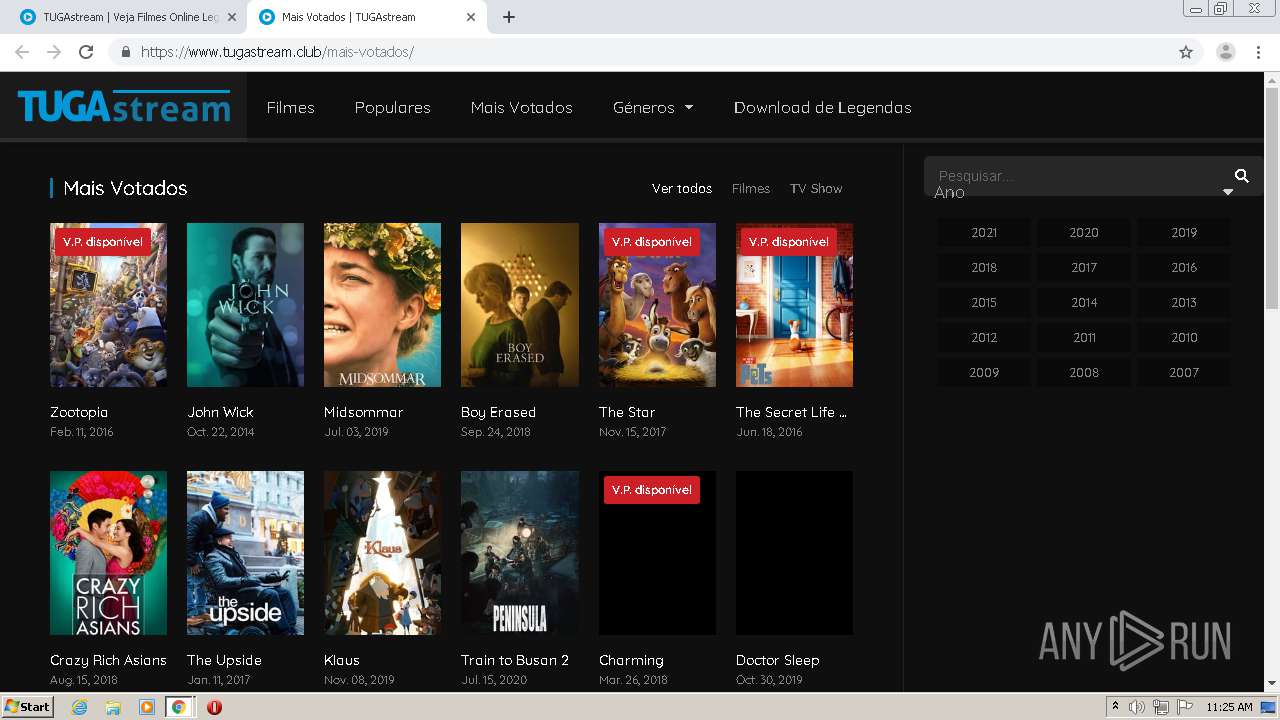Open the Populares menu item
This screenshot has height=720, width=1280.
coord(392,107)
